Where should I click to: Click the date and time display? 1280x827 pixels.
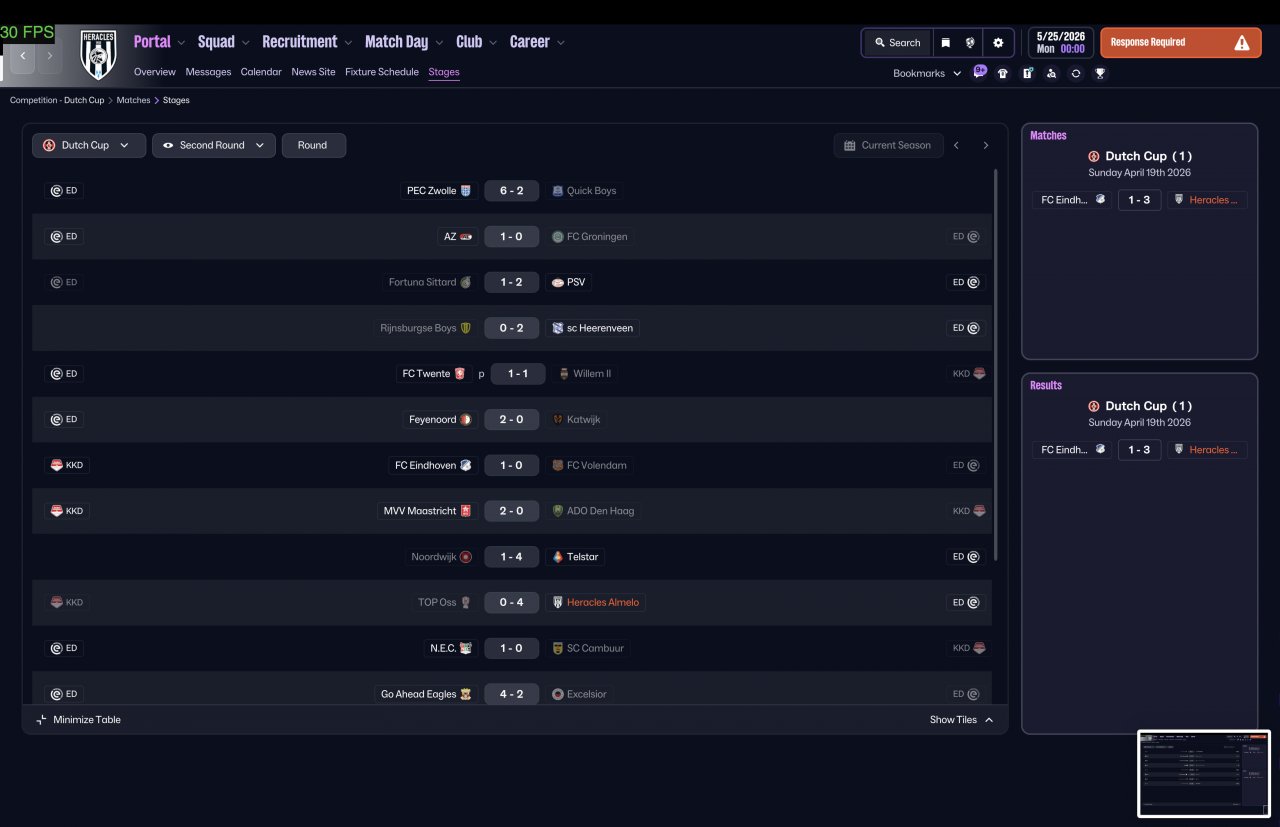(x=1060, y=42)
